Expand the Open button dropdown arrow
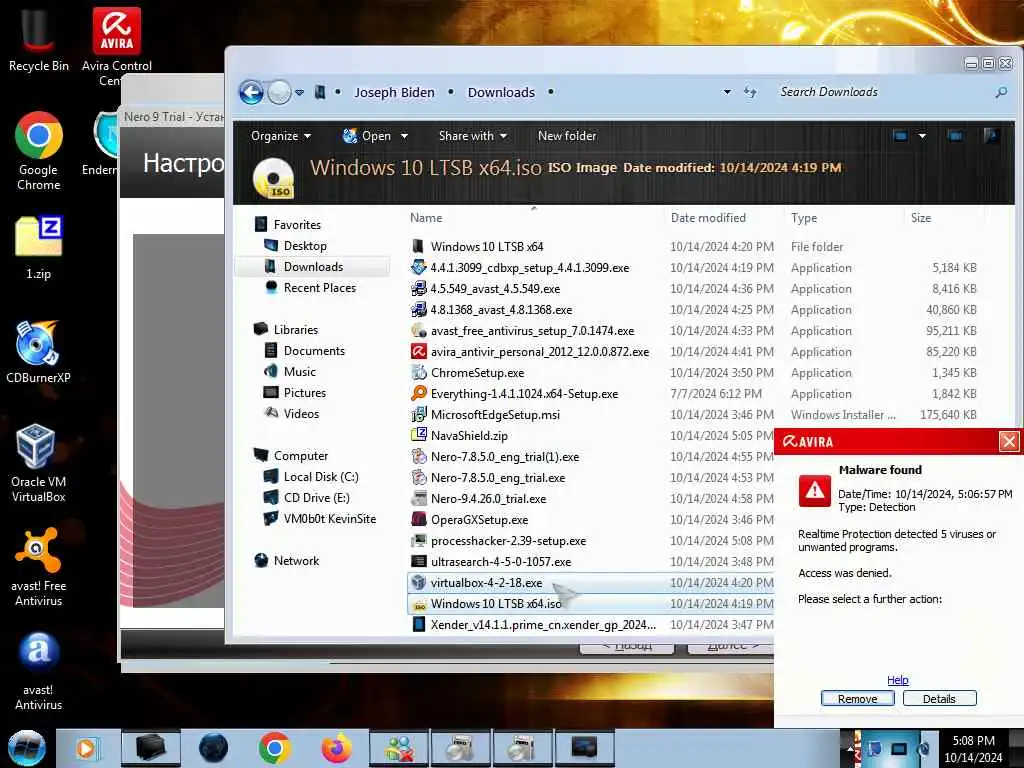 click(404, 136)
